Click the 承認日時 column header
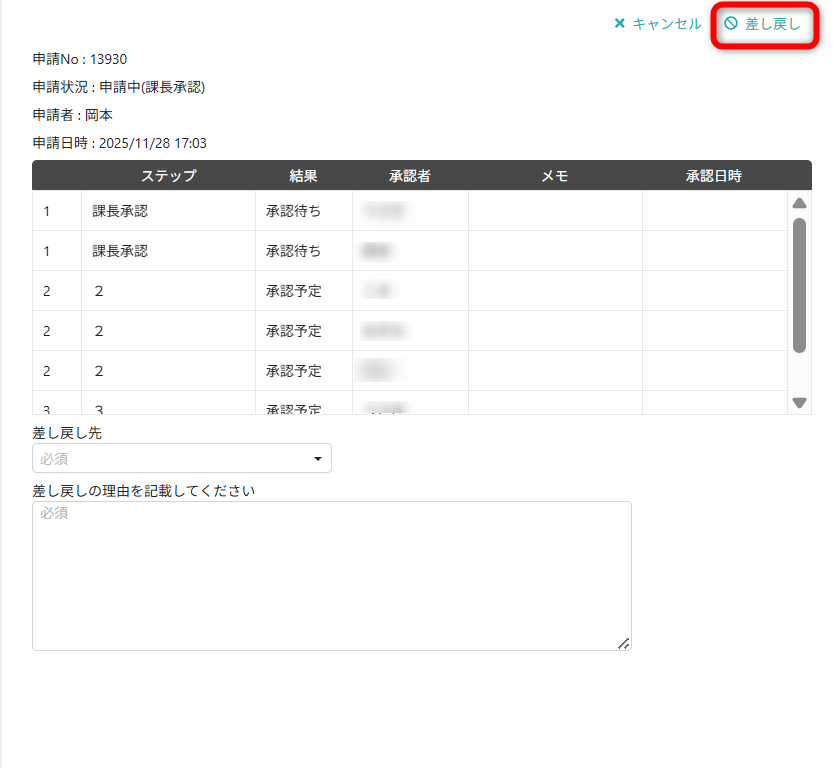The height and width of the screenshot is (768, 833). click(713, 176)
